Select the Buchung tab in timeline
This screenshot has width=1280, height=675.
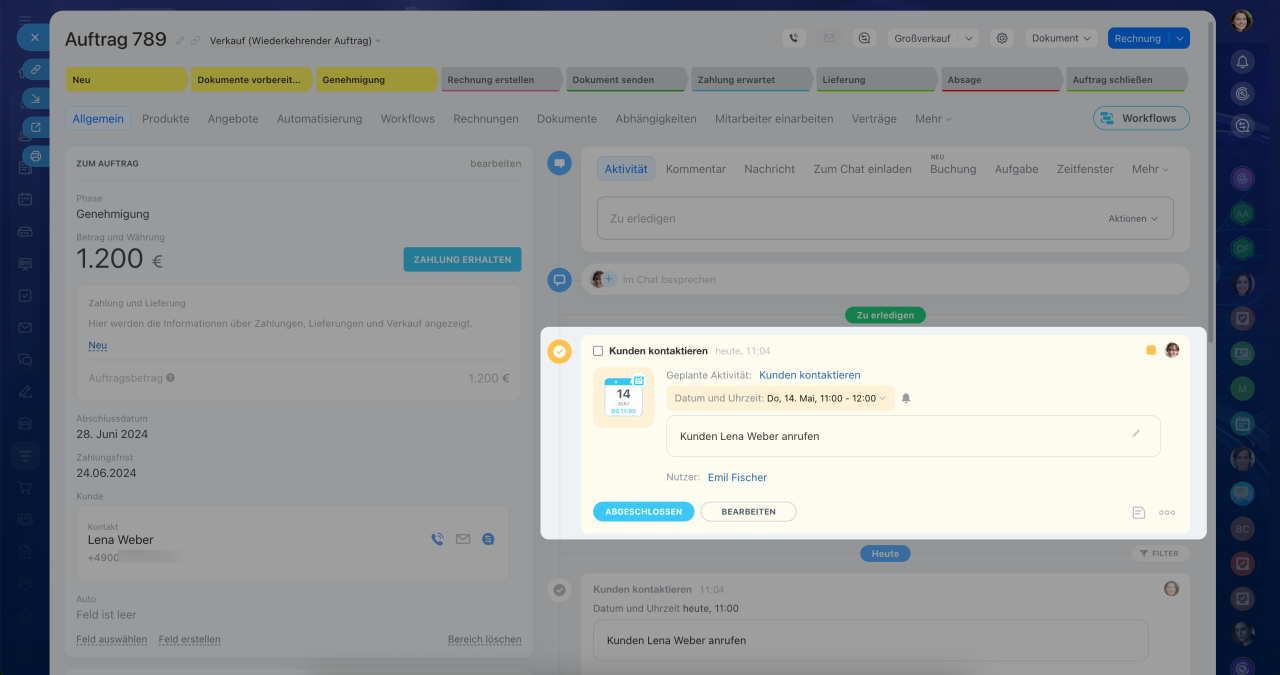pos(953,169)
